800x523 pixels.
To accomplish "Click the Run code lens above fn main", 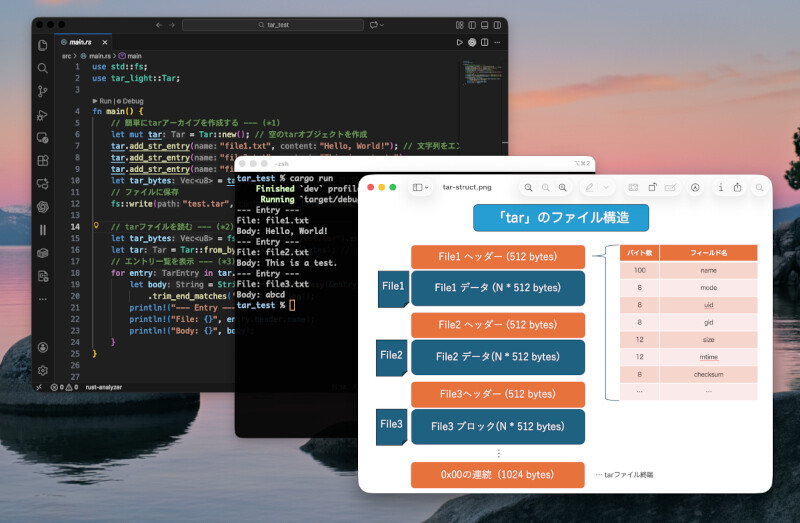I will 105,101.
